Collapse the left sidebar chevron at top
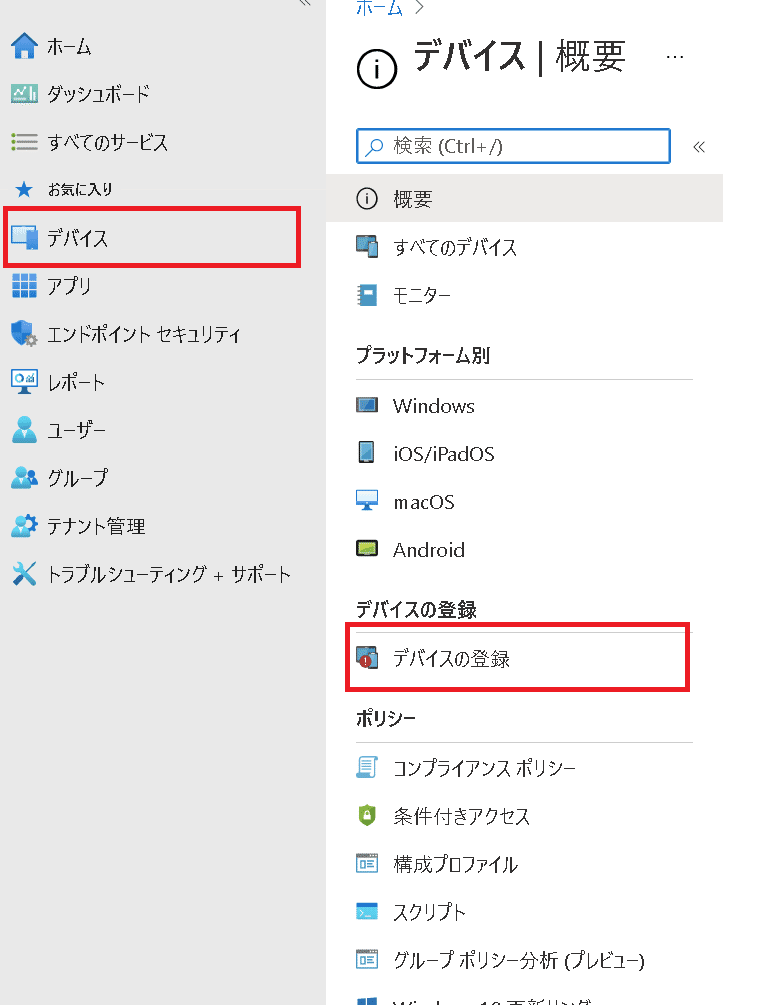Image resolution: width=762 pixels, height=1005 pixels. 305,4
